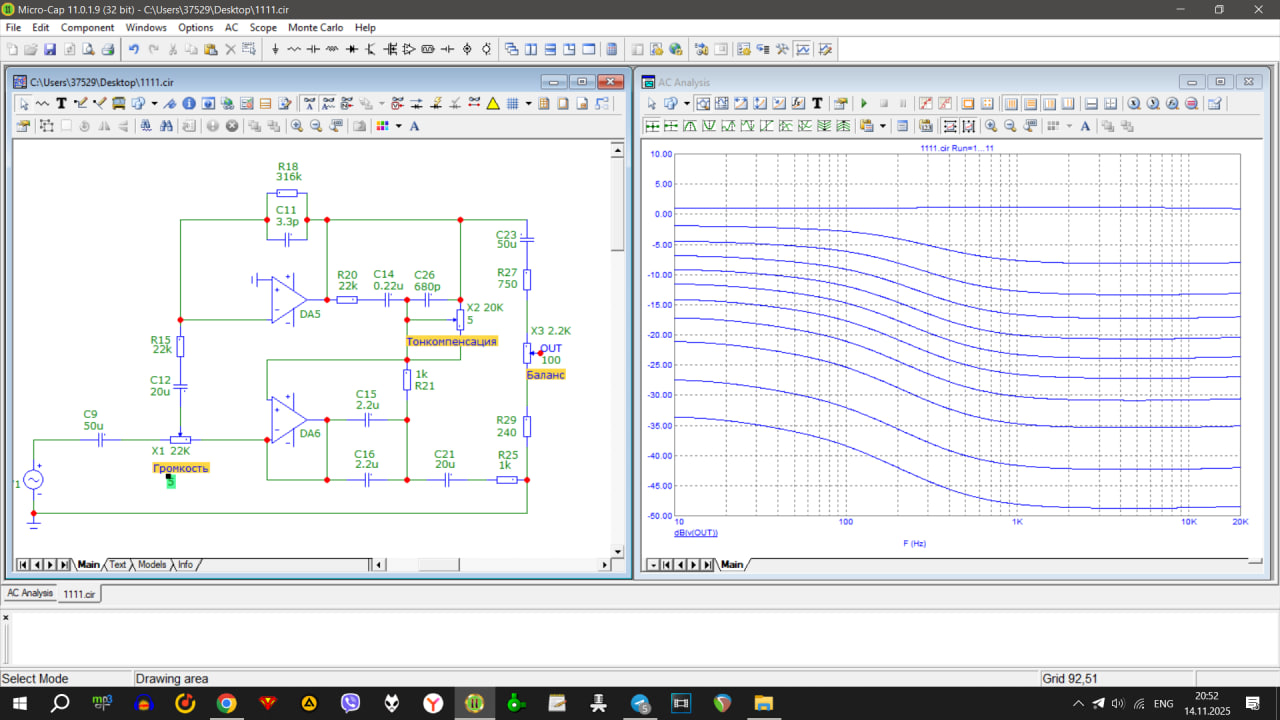Image resolution: width=1280 pixels, height=720 pixels.
Task: Click the Save file icon
Action: point(49,49)
